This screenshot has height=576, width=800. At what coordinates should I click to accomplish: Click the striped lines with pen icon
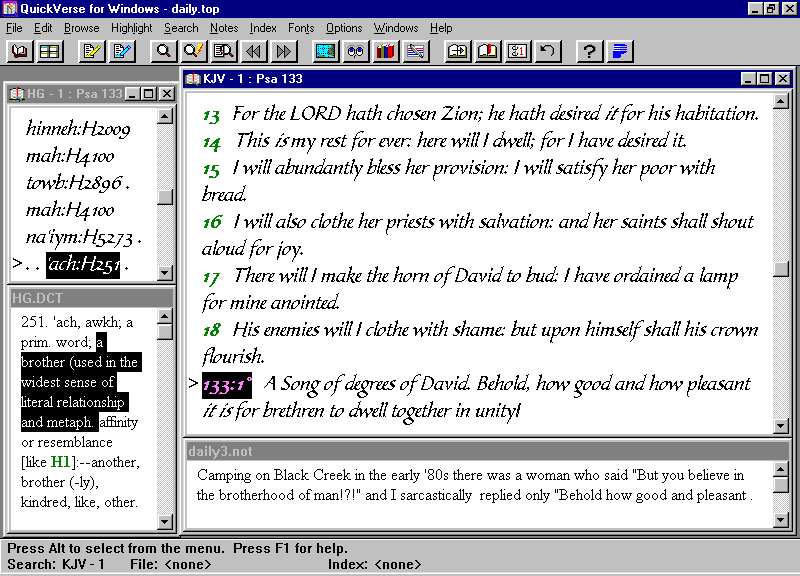[x=416, y=51]
